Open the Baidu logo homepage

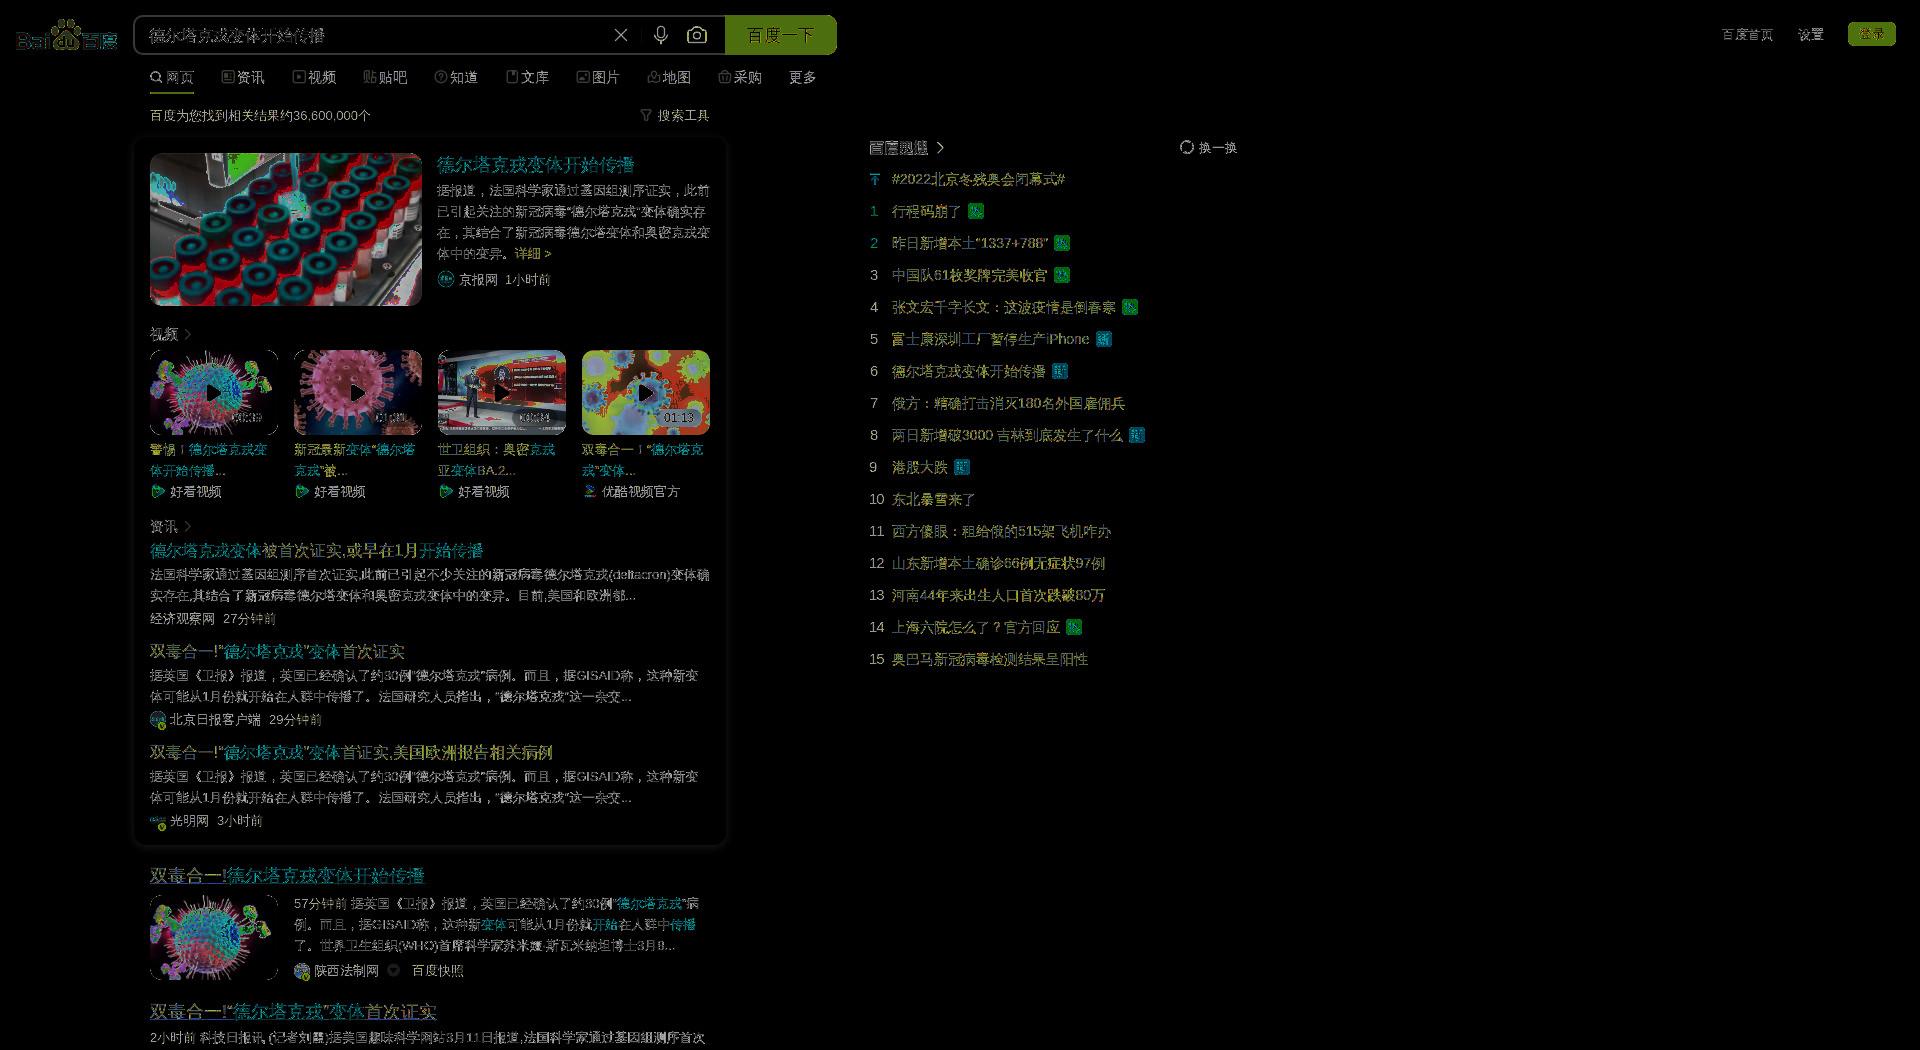(x=67, y=35)
